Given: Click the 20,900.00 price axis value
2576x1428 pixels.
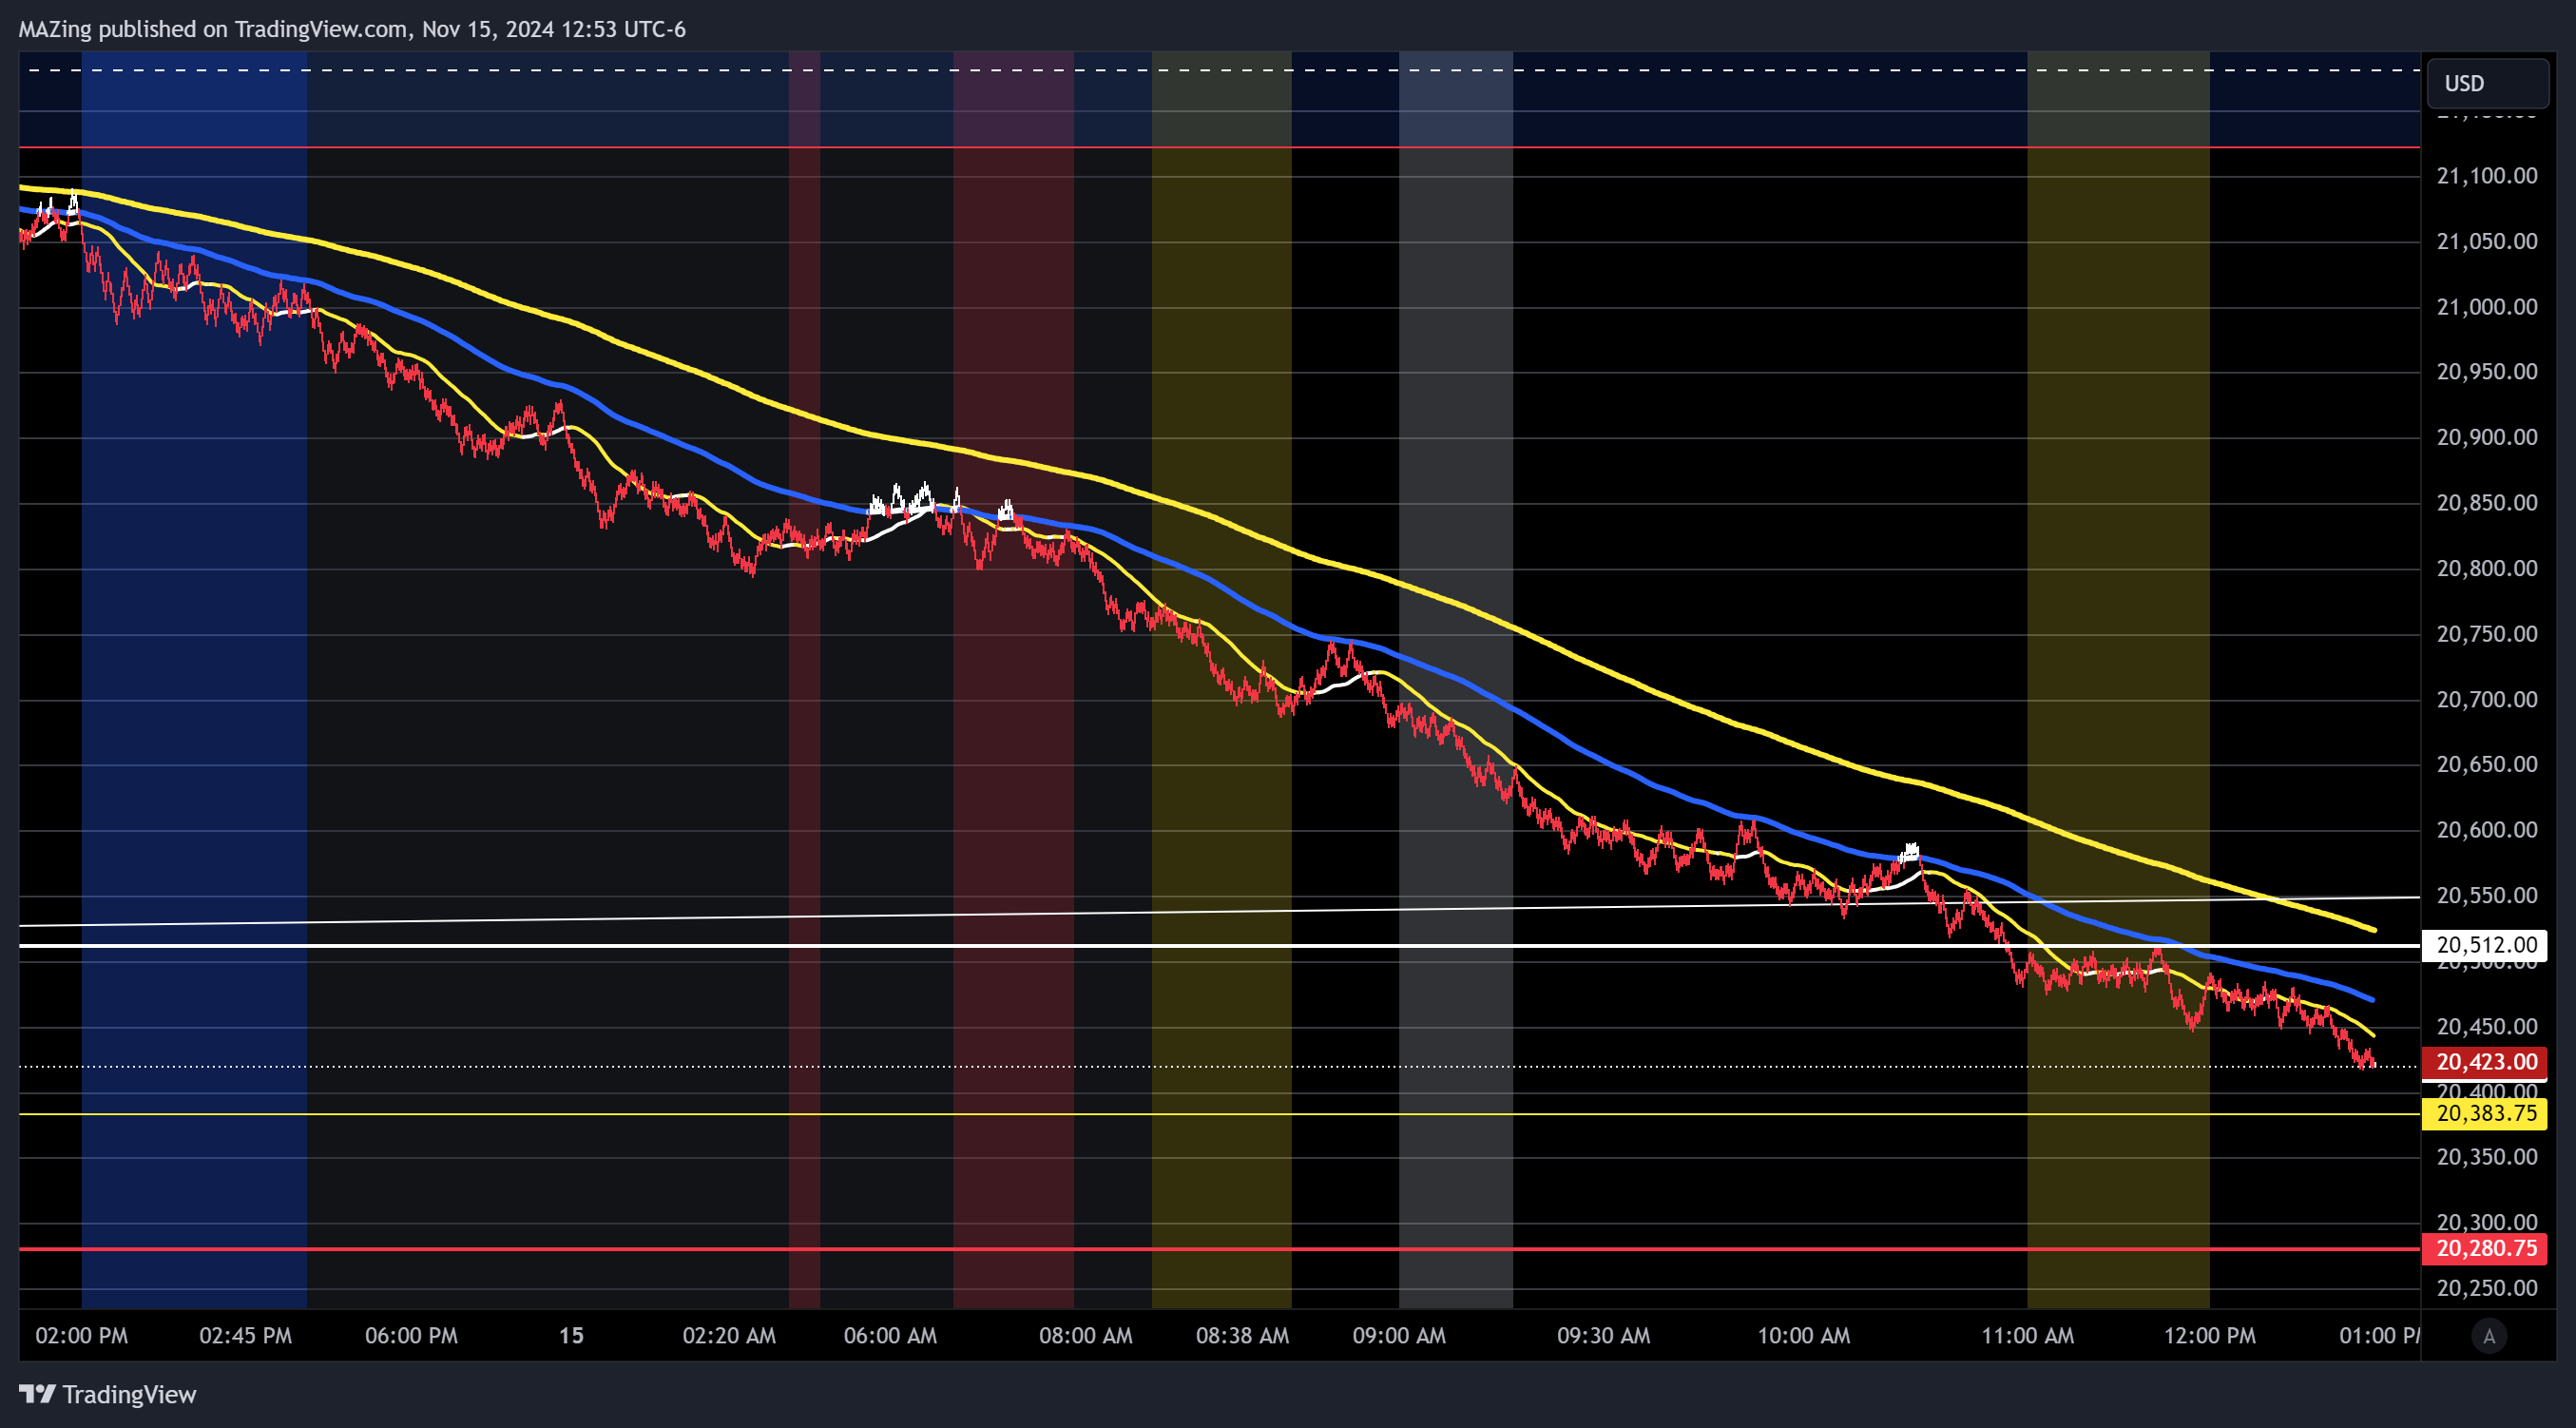Looking at the screenshot, I should pos(2487,437).
